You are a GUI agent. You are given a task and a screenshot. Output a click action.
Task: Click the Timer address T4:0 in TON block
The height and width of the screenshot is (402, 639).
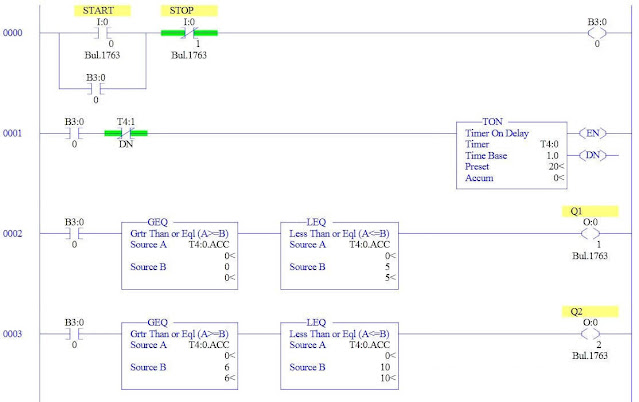(549, 144)
